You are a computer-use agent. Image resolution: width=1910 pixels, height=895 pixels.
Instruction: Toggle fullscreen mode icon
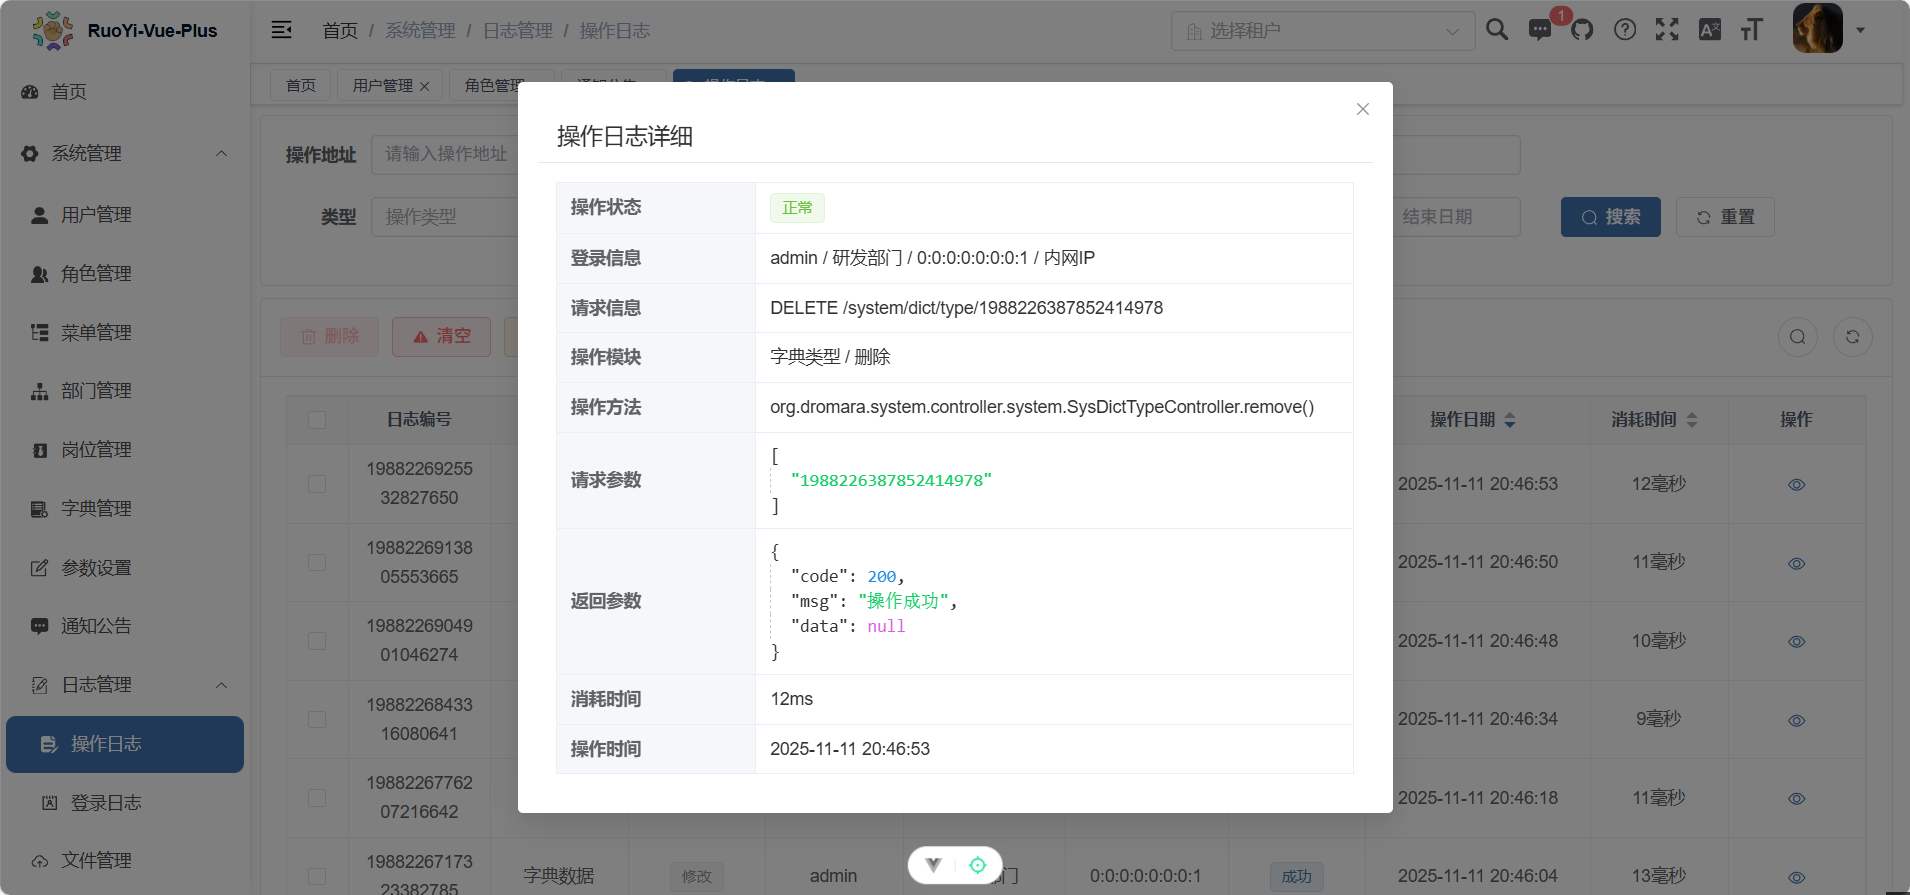pos(1667,30)
